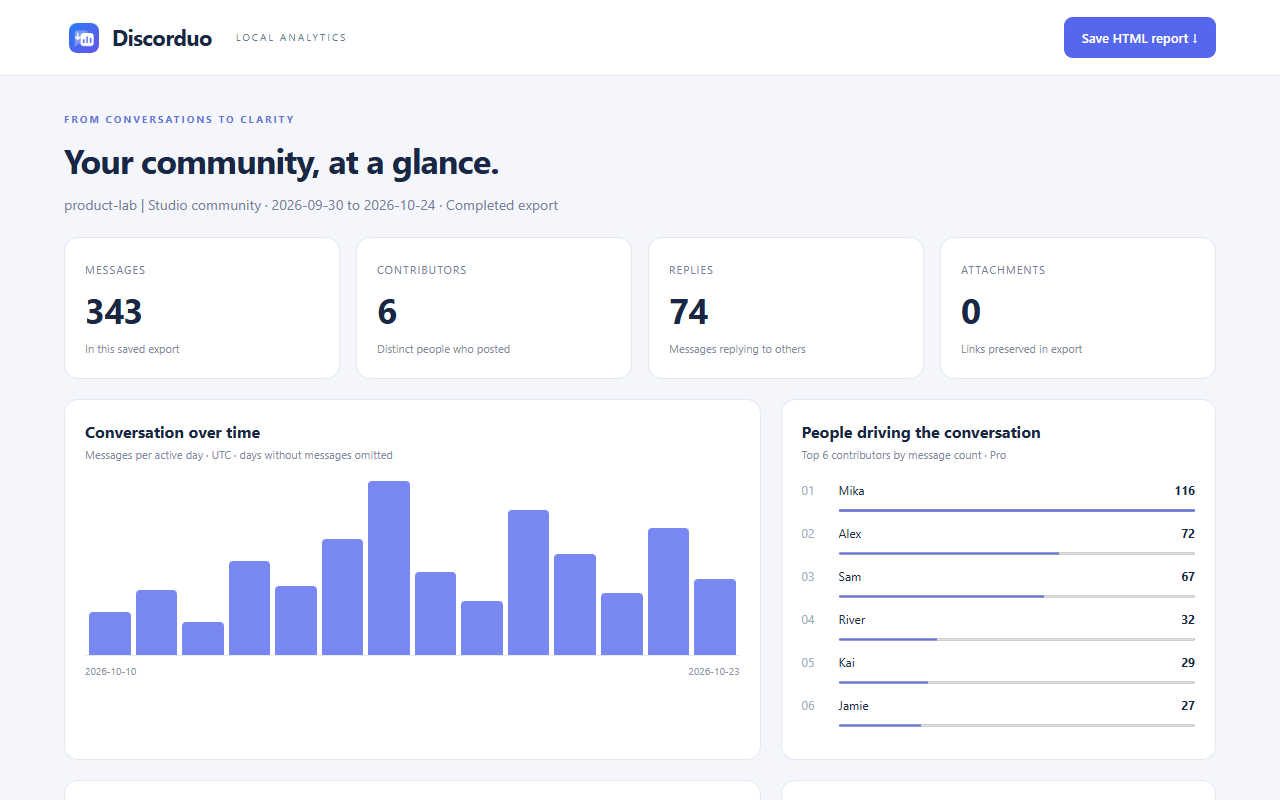Click Jamie's progress bar
Image resolution: width=1280 pixels, height=800 pixels.
coord(1017,725)
